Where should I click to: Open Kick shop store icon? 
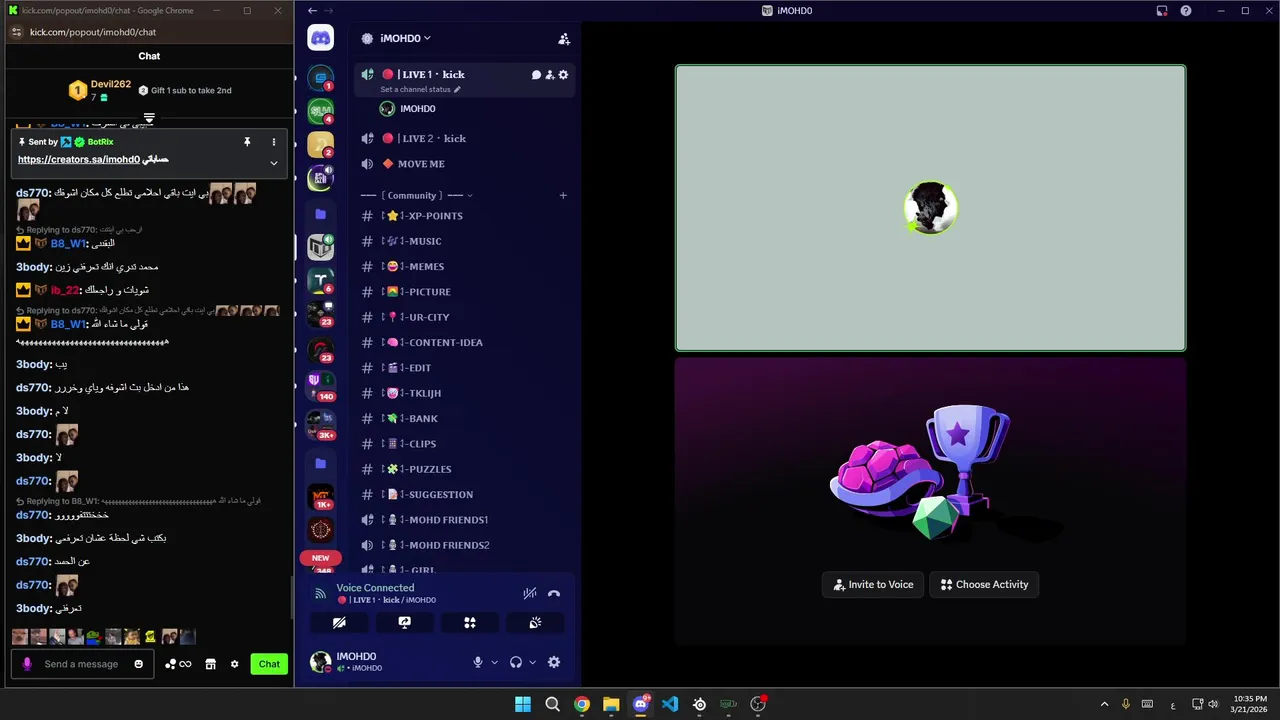pyautogui.click(x=210, y=664)
